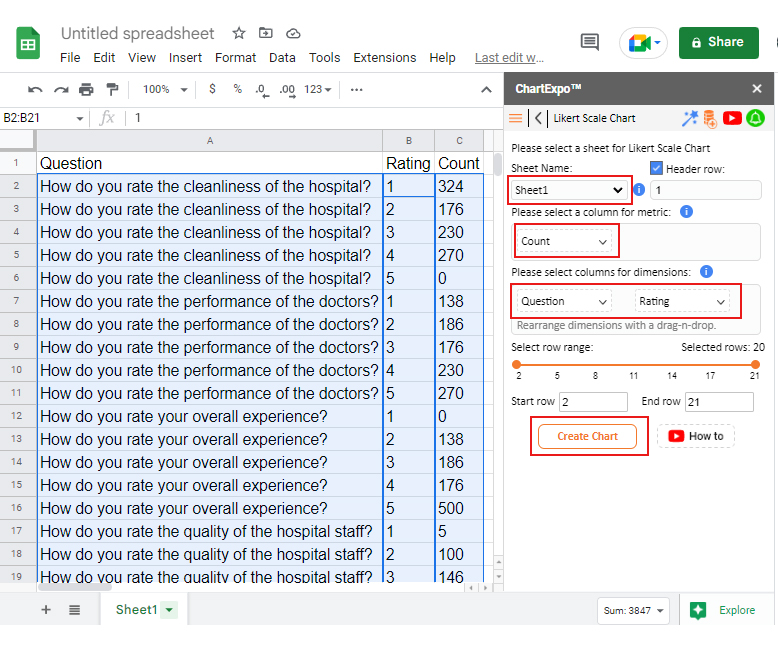This screenshot has width=778, height=648.
Task: Click the Share button
Action: [718, 43]
